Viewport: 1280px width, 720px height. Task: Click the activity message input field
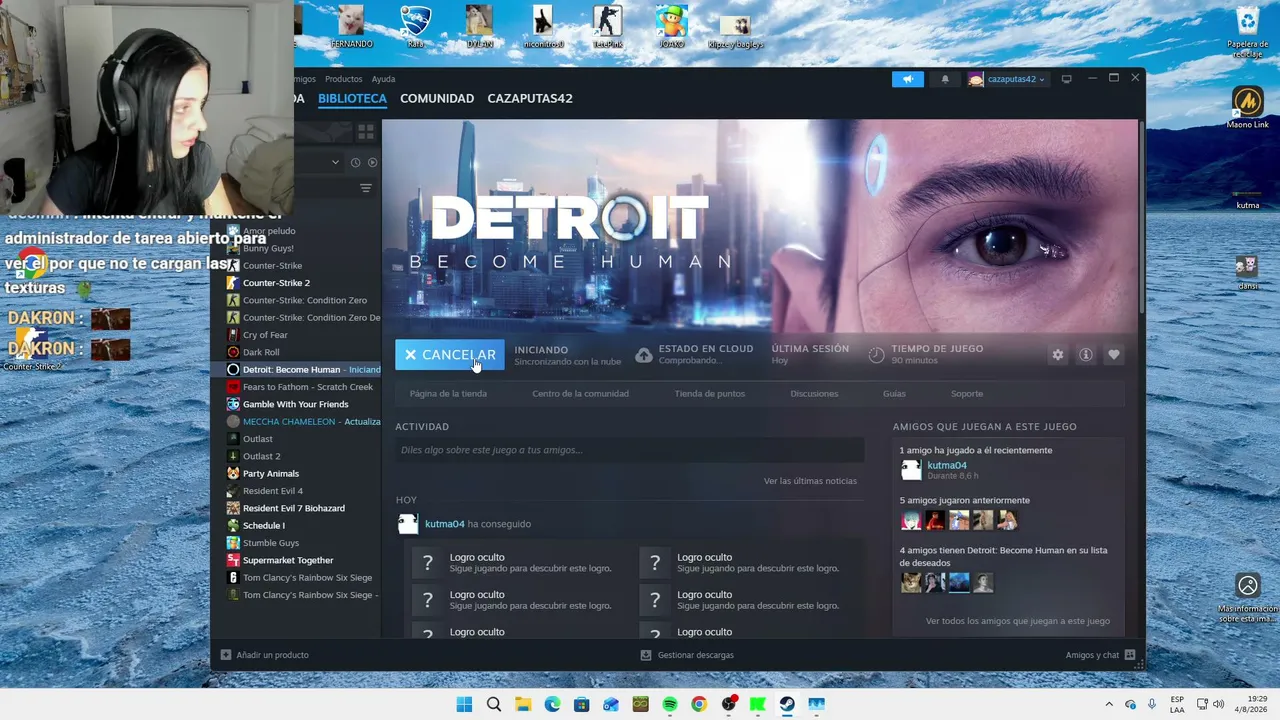tap(629, 450)
